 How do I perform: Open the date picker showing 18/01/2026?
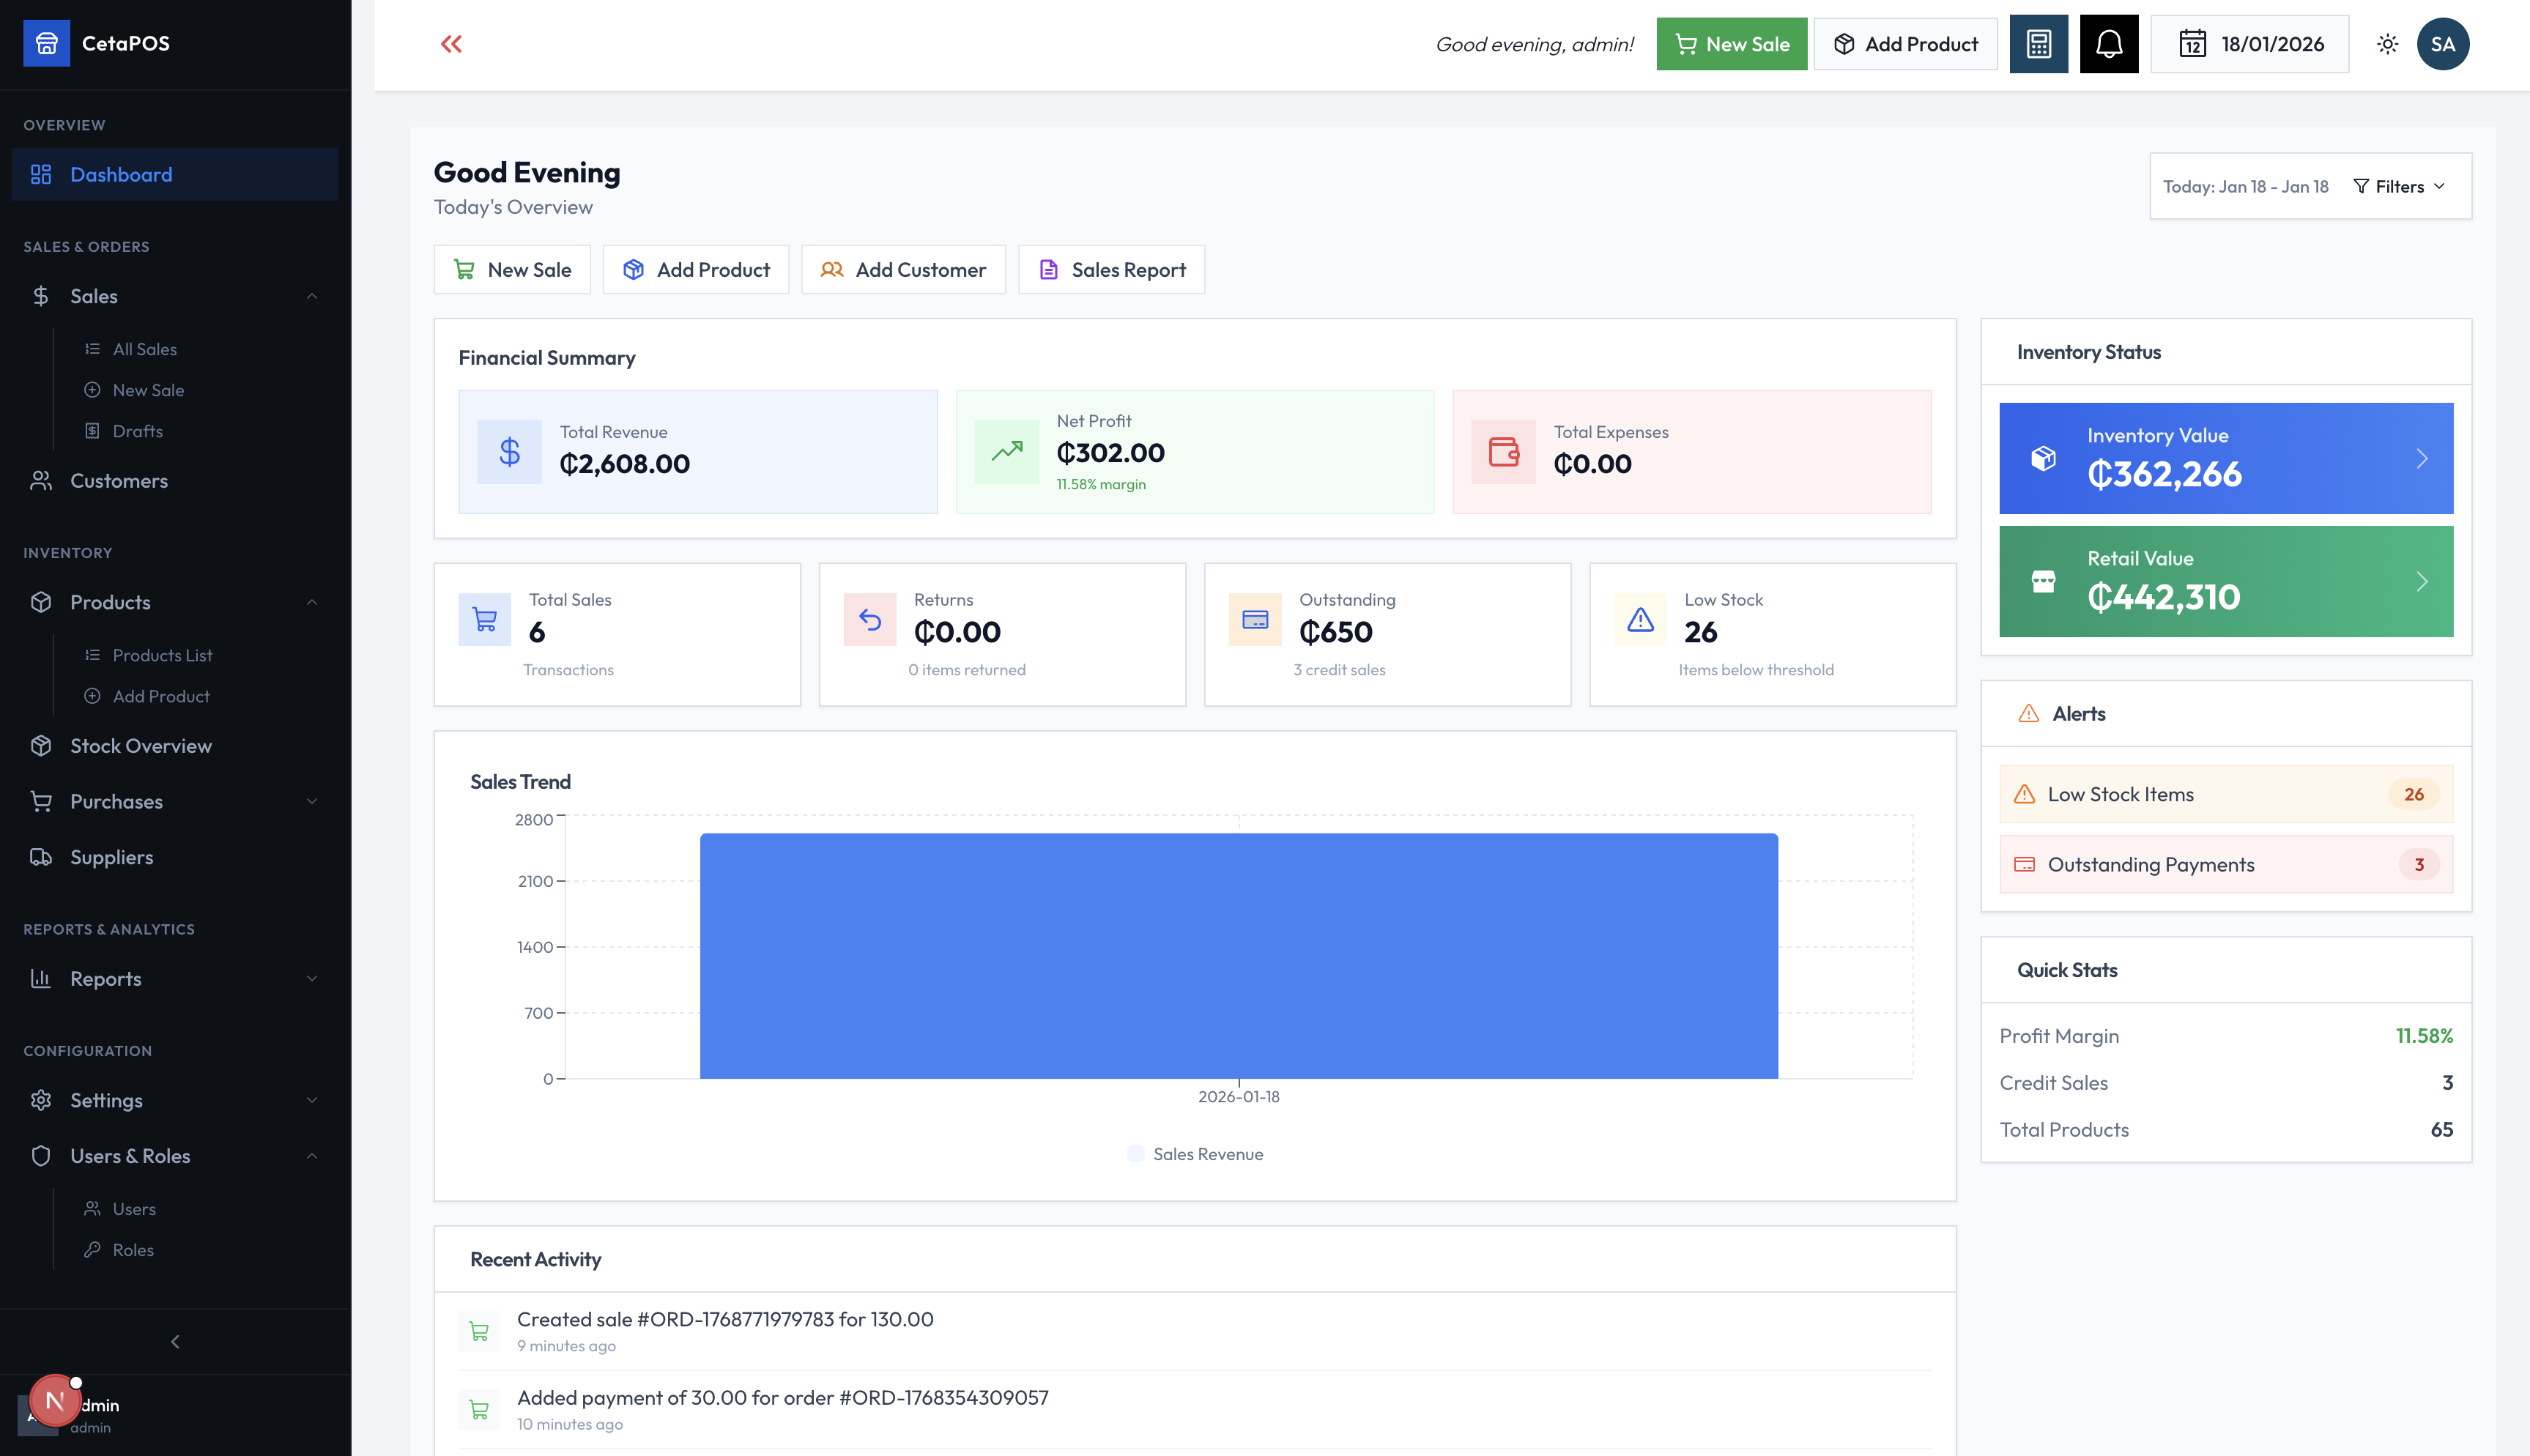tap(2250, 43)
